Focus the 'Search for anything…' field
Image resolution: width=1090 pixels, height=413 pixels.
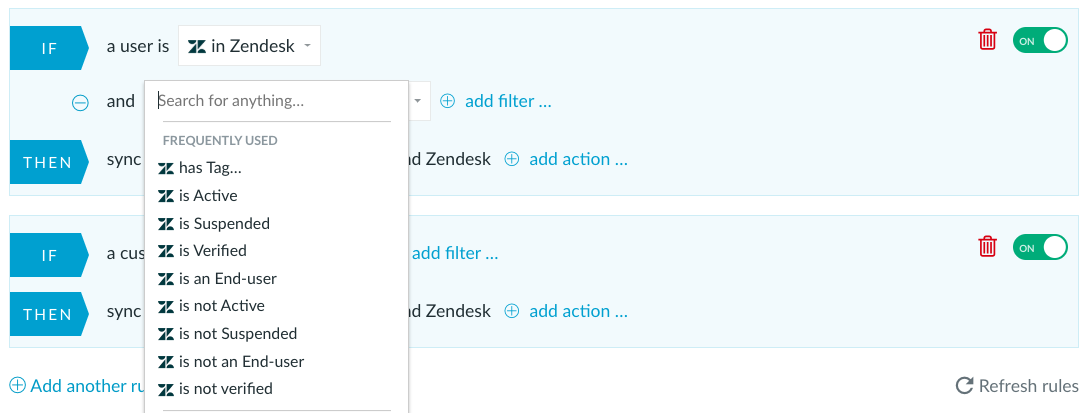pyautogui.click(x=275, y=101)
